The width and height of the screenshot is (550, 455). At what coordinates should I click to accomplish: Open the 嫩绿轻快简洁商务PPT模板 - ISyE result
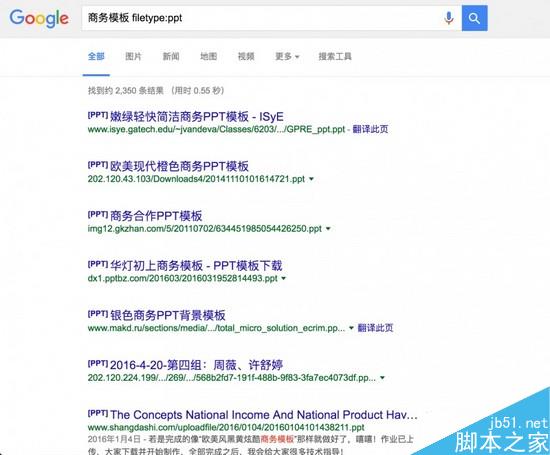pyautogui.click(x=196, y=116)
